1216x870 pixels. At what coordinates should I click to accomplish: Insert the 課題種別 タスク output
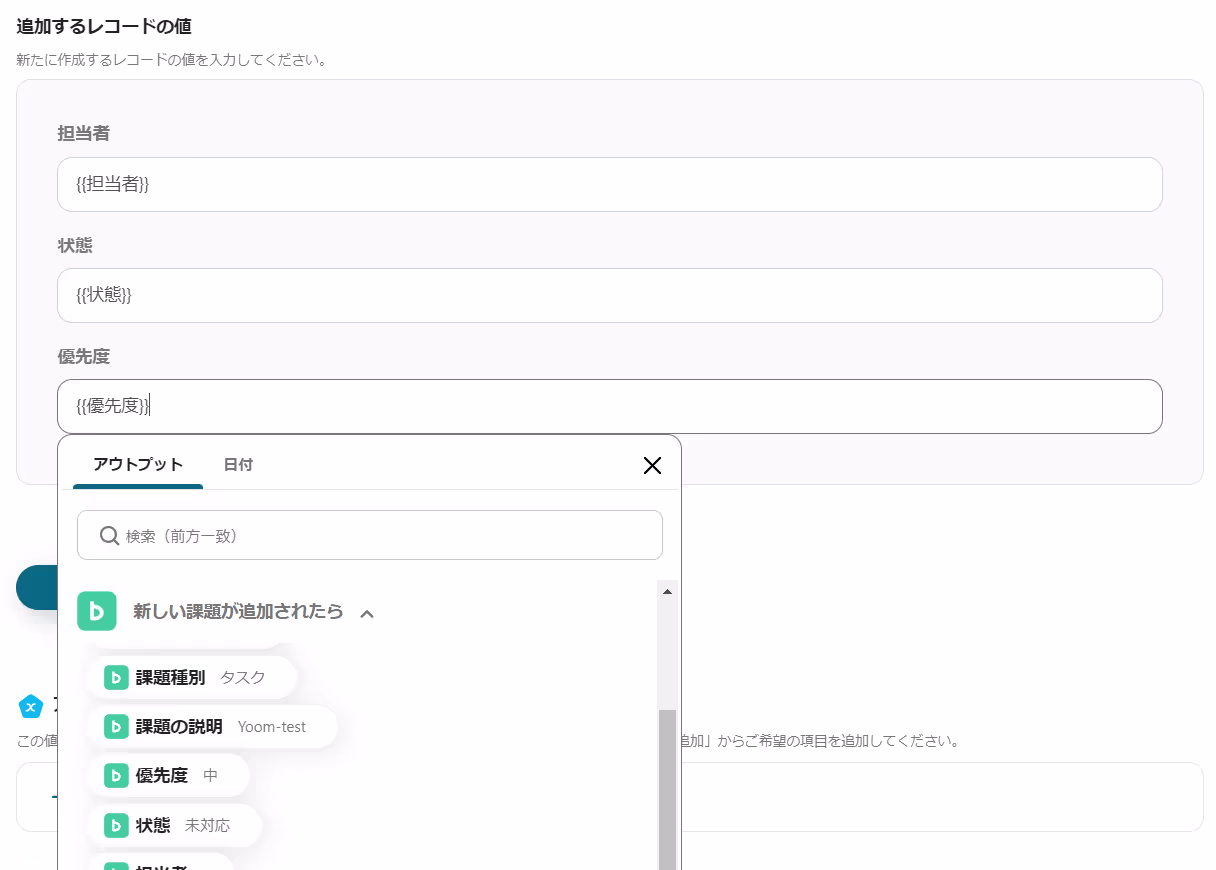point(192,677)
